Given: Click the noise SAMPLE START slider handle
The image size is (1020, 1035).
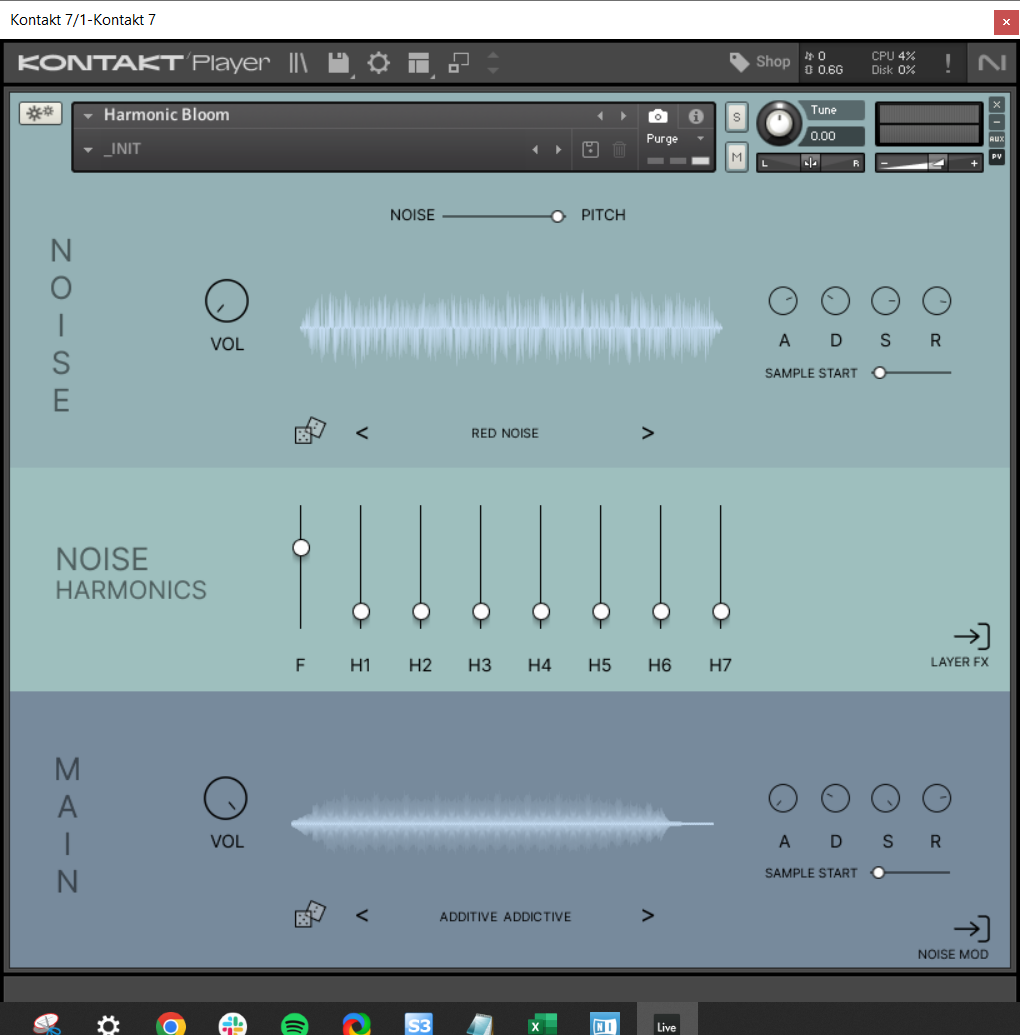Looking at the screenshot, I should click(879, 373).
